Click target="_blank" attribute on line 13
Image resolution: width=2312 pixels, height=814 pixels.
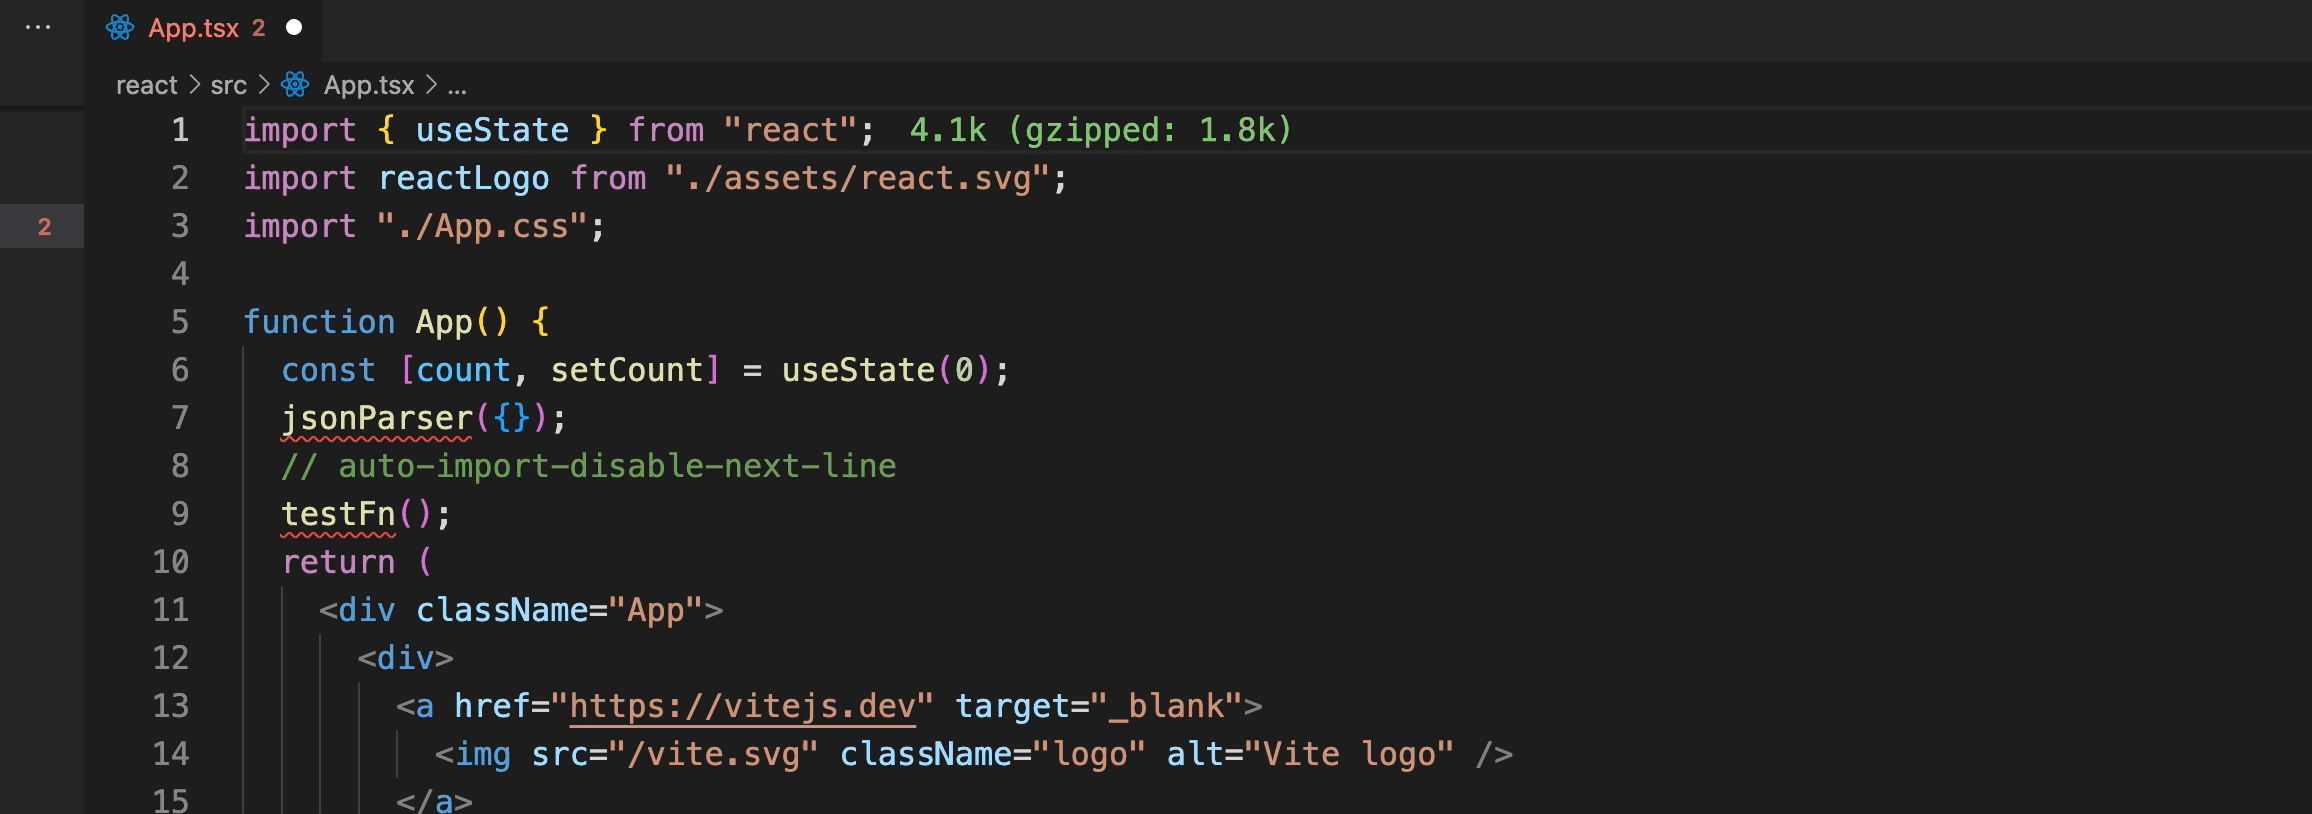[1099, 706]
